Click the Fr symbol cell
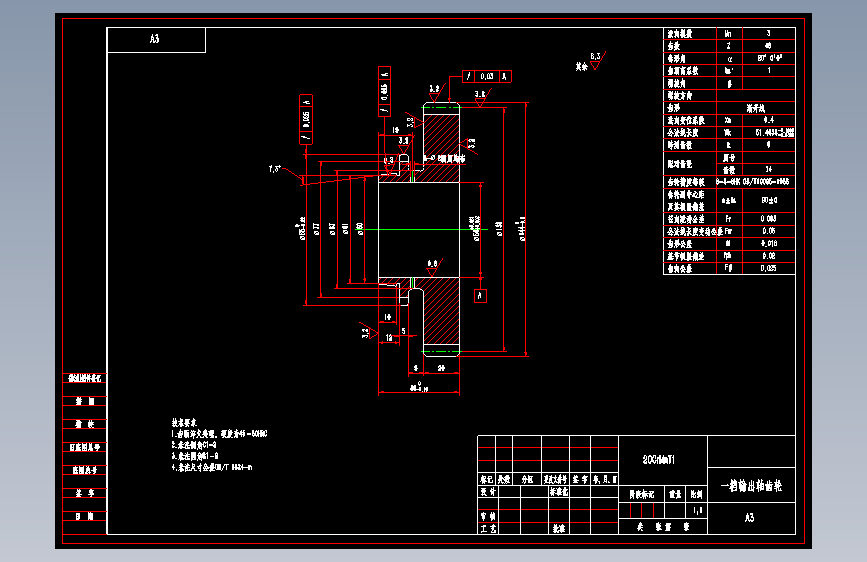867x562 pixels. 728,219
